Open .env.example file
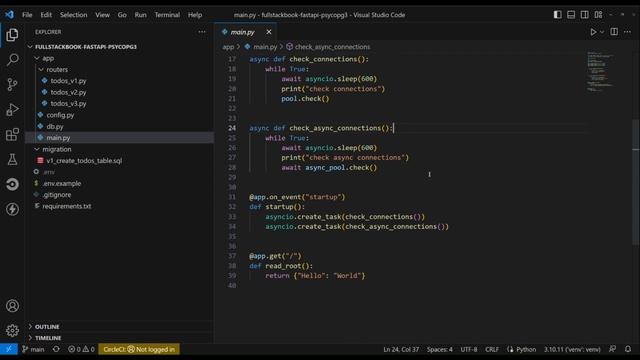The width and height of the screenshot is (640, 360). point(119,184)
